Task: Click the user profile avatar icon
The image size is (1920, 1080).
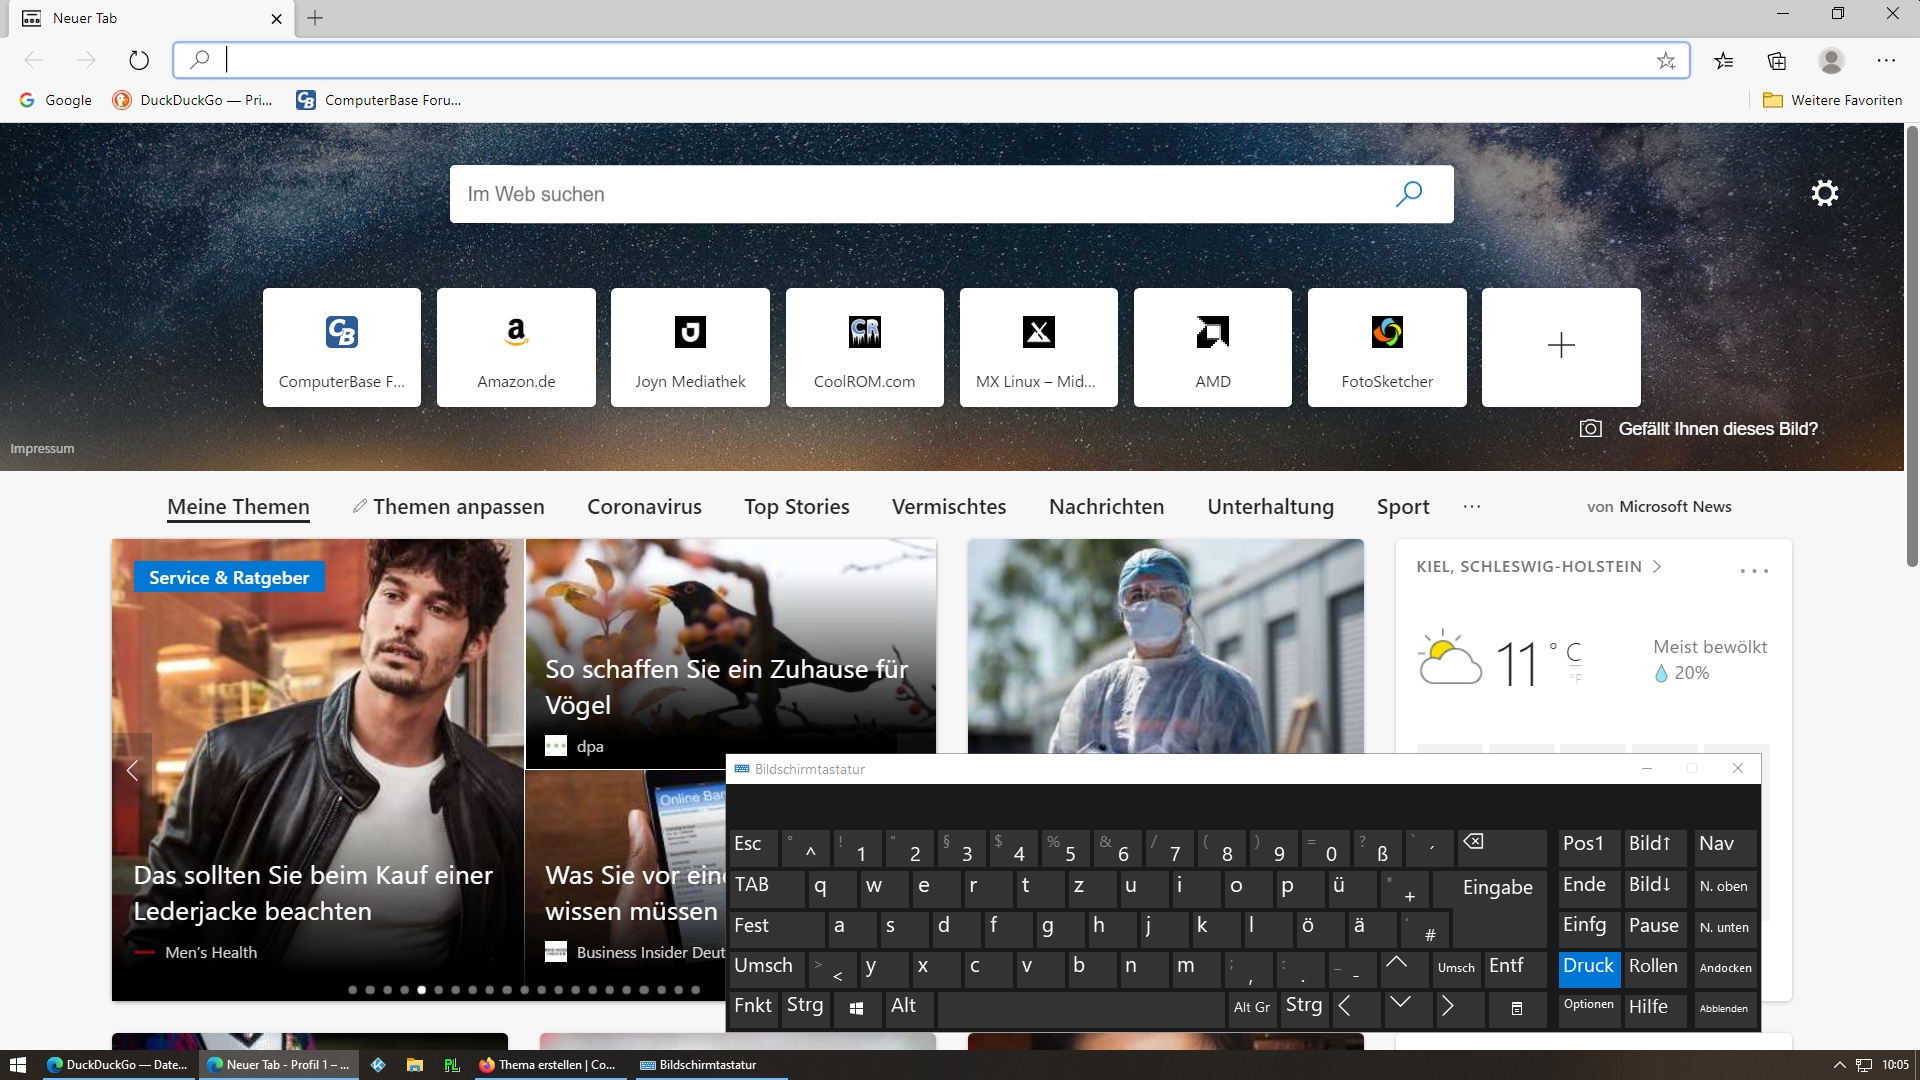Action: (x=1831, y=60)
